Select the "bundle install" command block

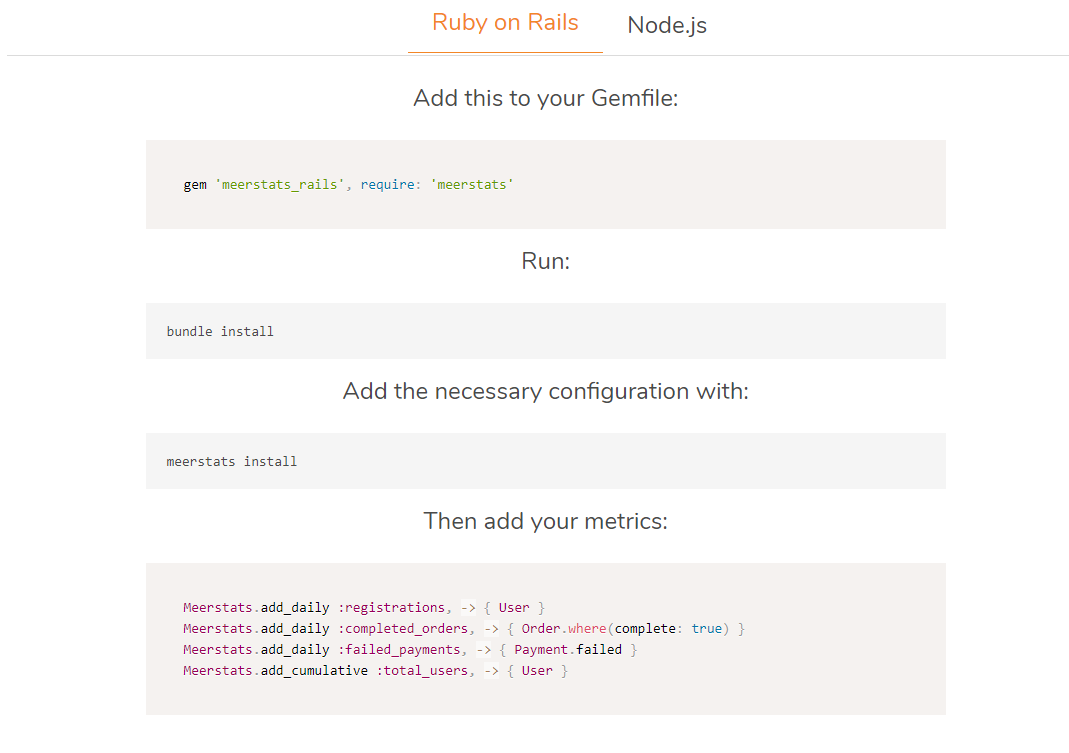(x=220, y=331)
